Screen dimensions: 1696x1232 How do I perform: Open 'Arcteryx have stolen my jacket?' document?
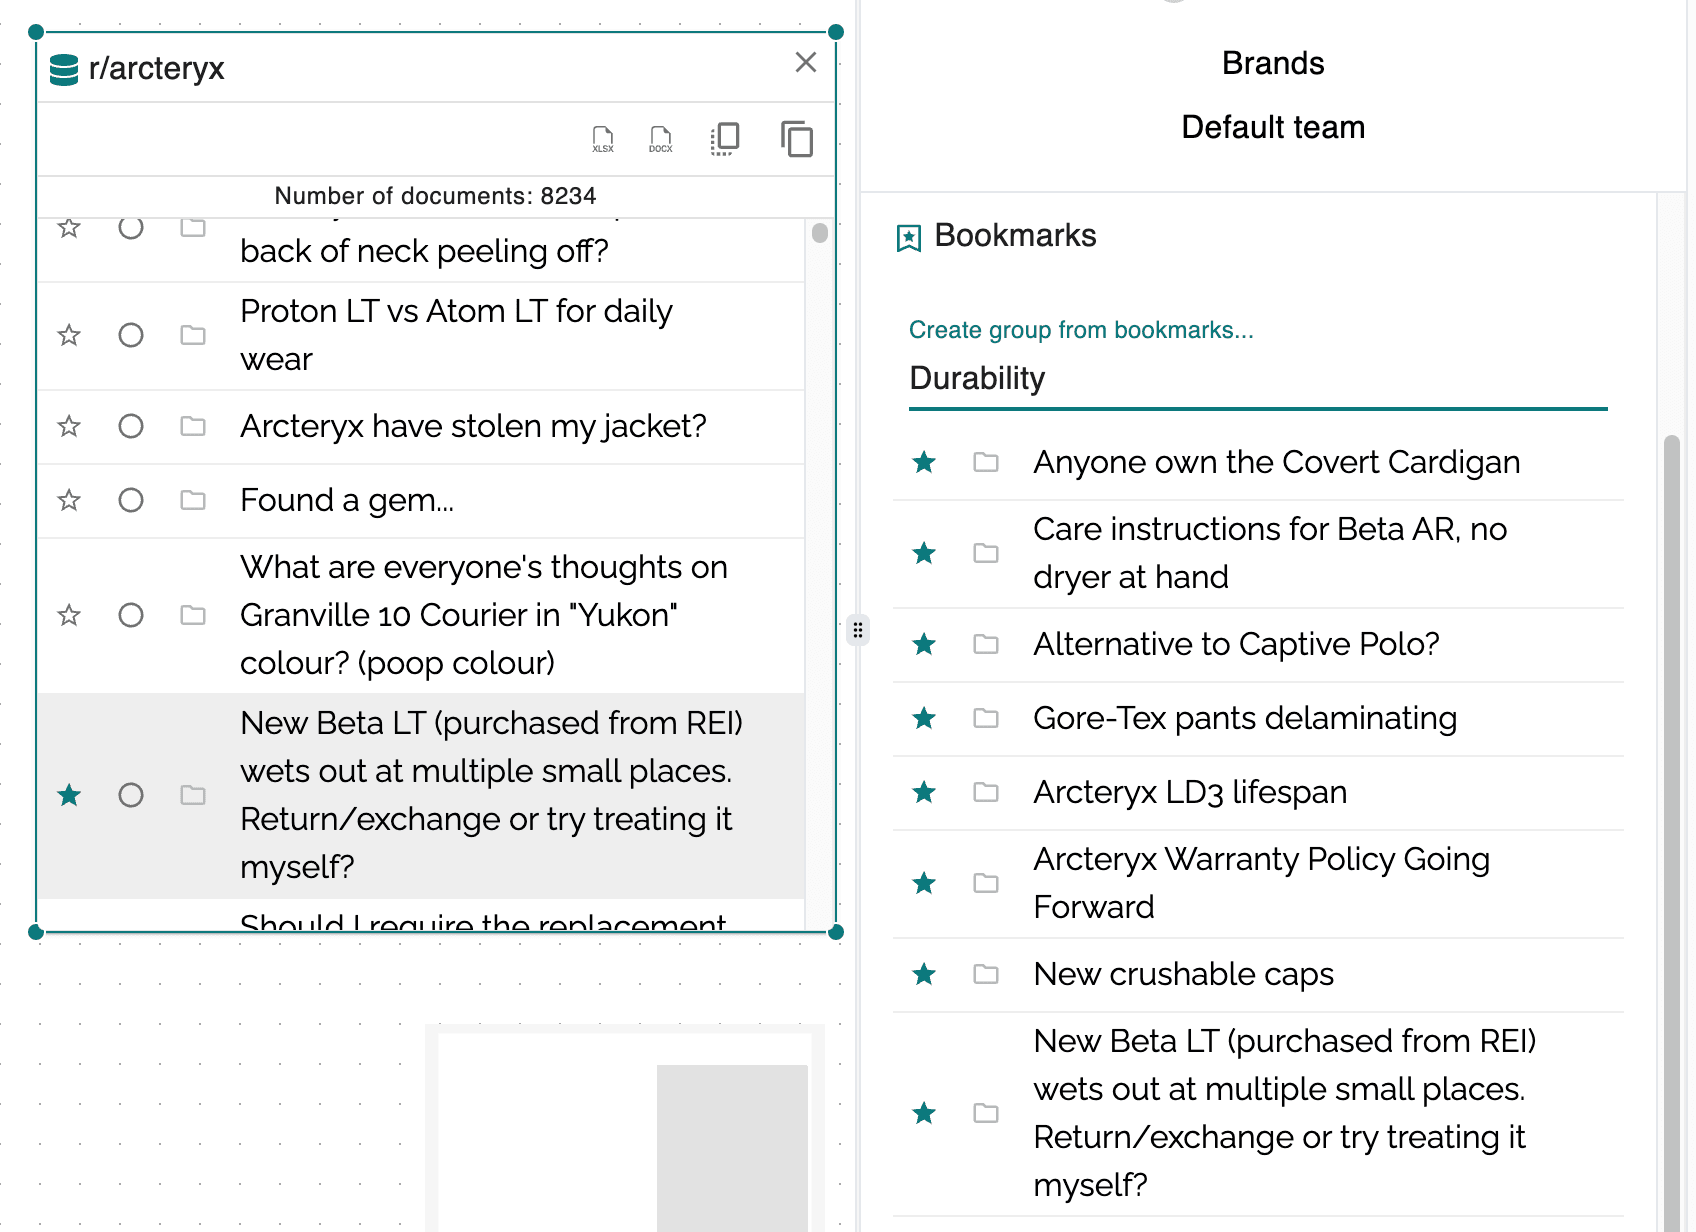[473, 427]
